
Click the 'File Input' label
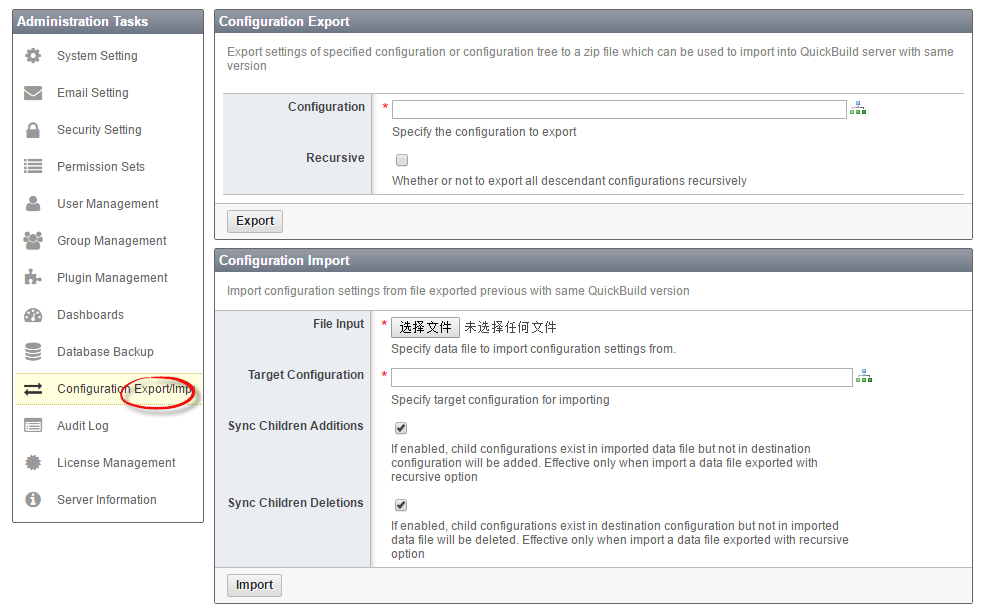point(338,323)
